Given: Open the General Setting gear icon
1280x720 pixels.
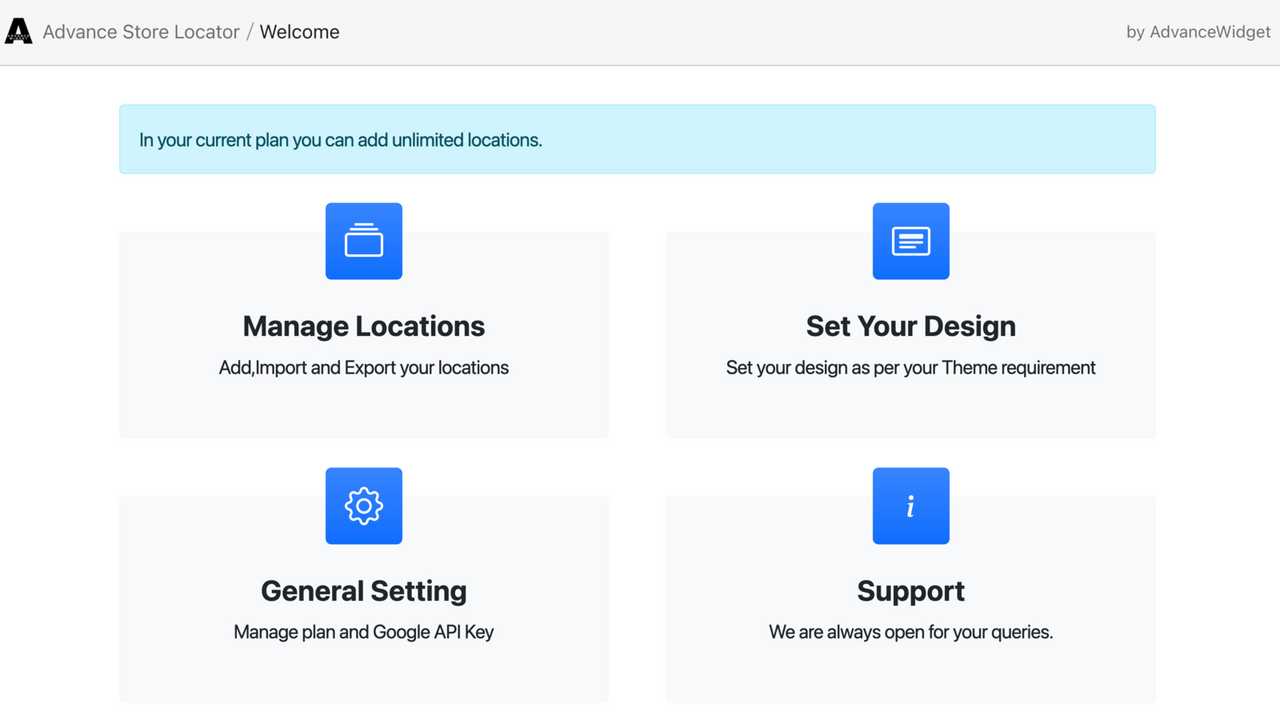Looking at the screenshot, I should click(364, 506).
